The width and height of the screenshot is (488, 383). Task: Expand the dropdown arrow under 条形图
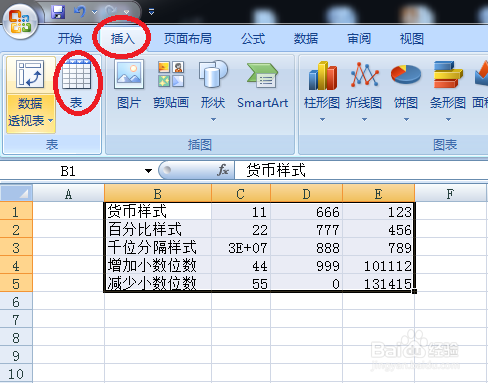(x=448, y=119)
